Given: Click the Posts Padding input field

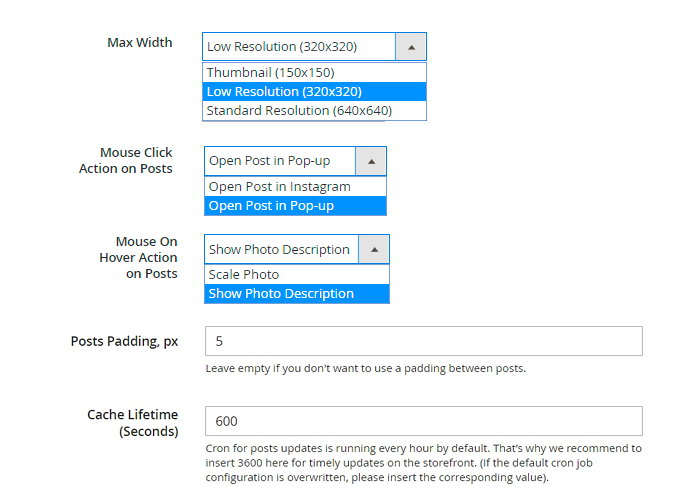Looking at the screenshot, I should coord(423,341).
